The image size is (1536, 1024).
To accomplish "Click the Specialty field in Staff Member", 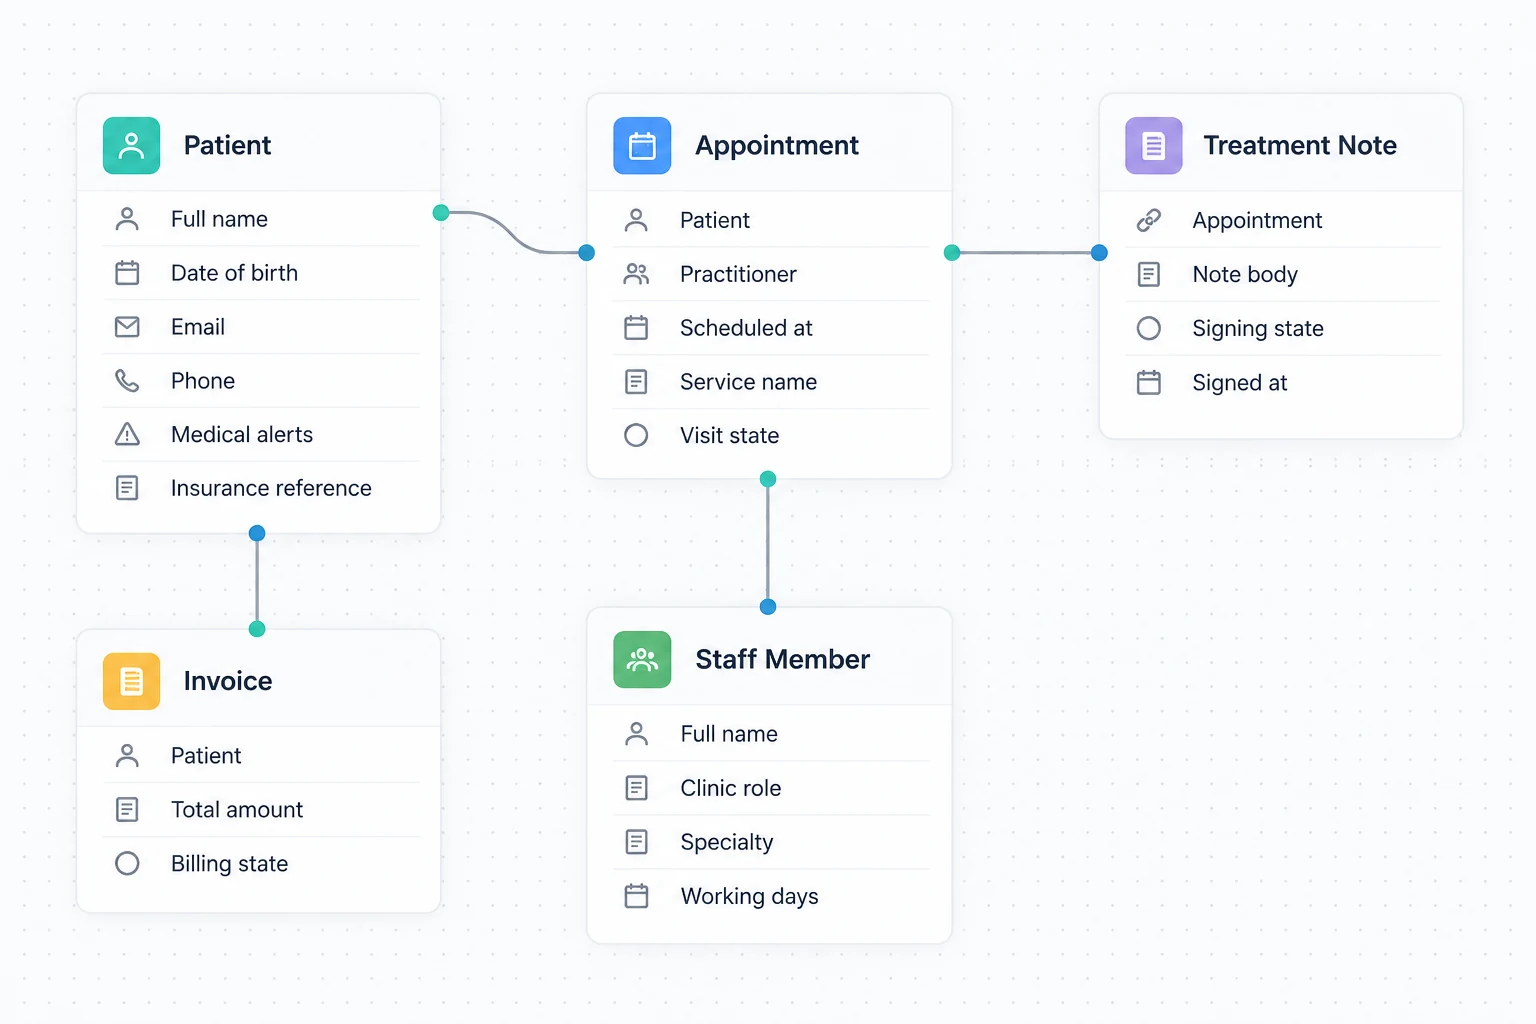I will pyautogui.click(x=770, y=842).
